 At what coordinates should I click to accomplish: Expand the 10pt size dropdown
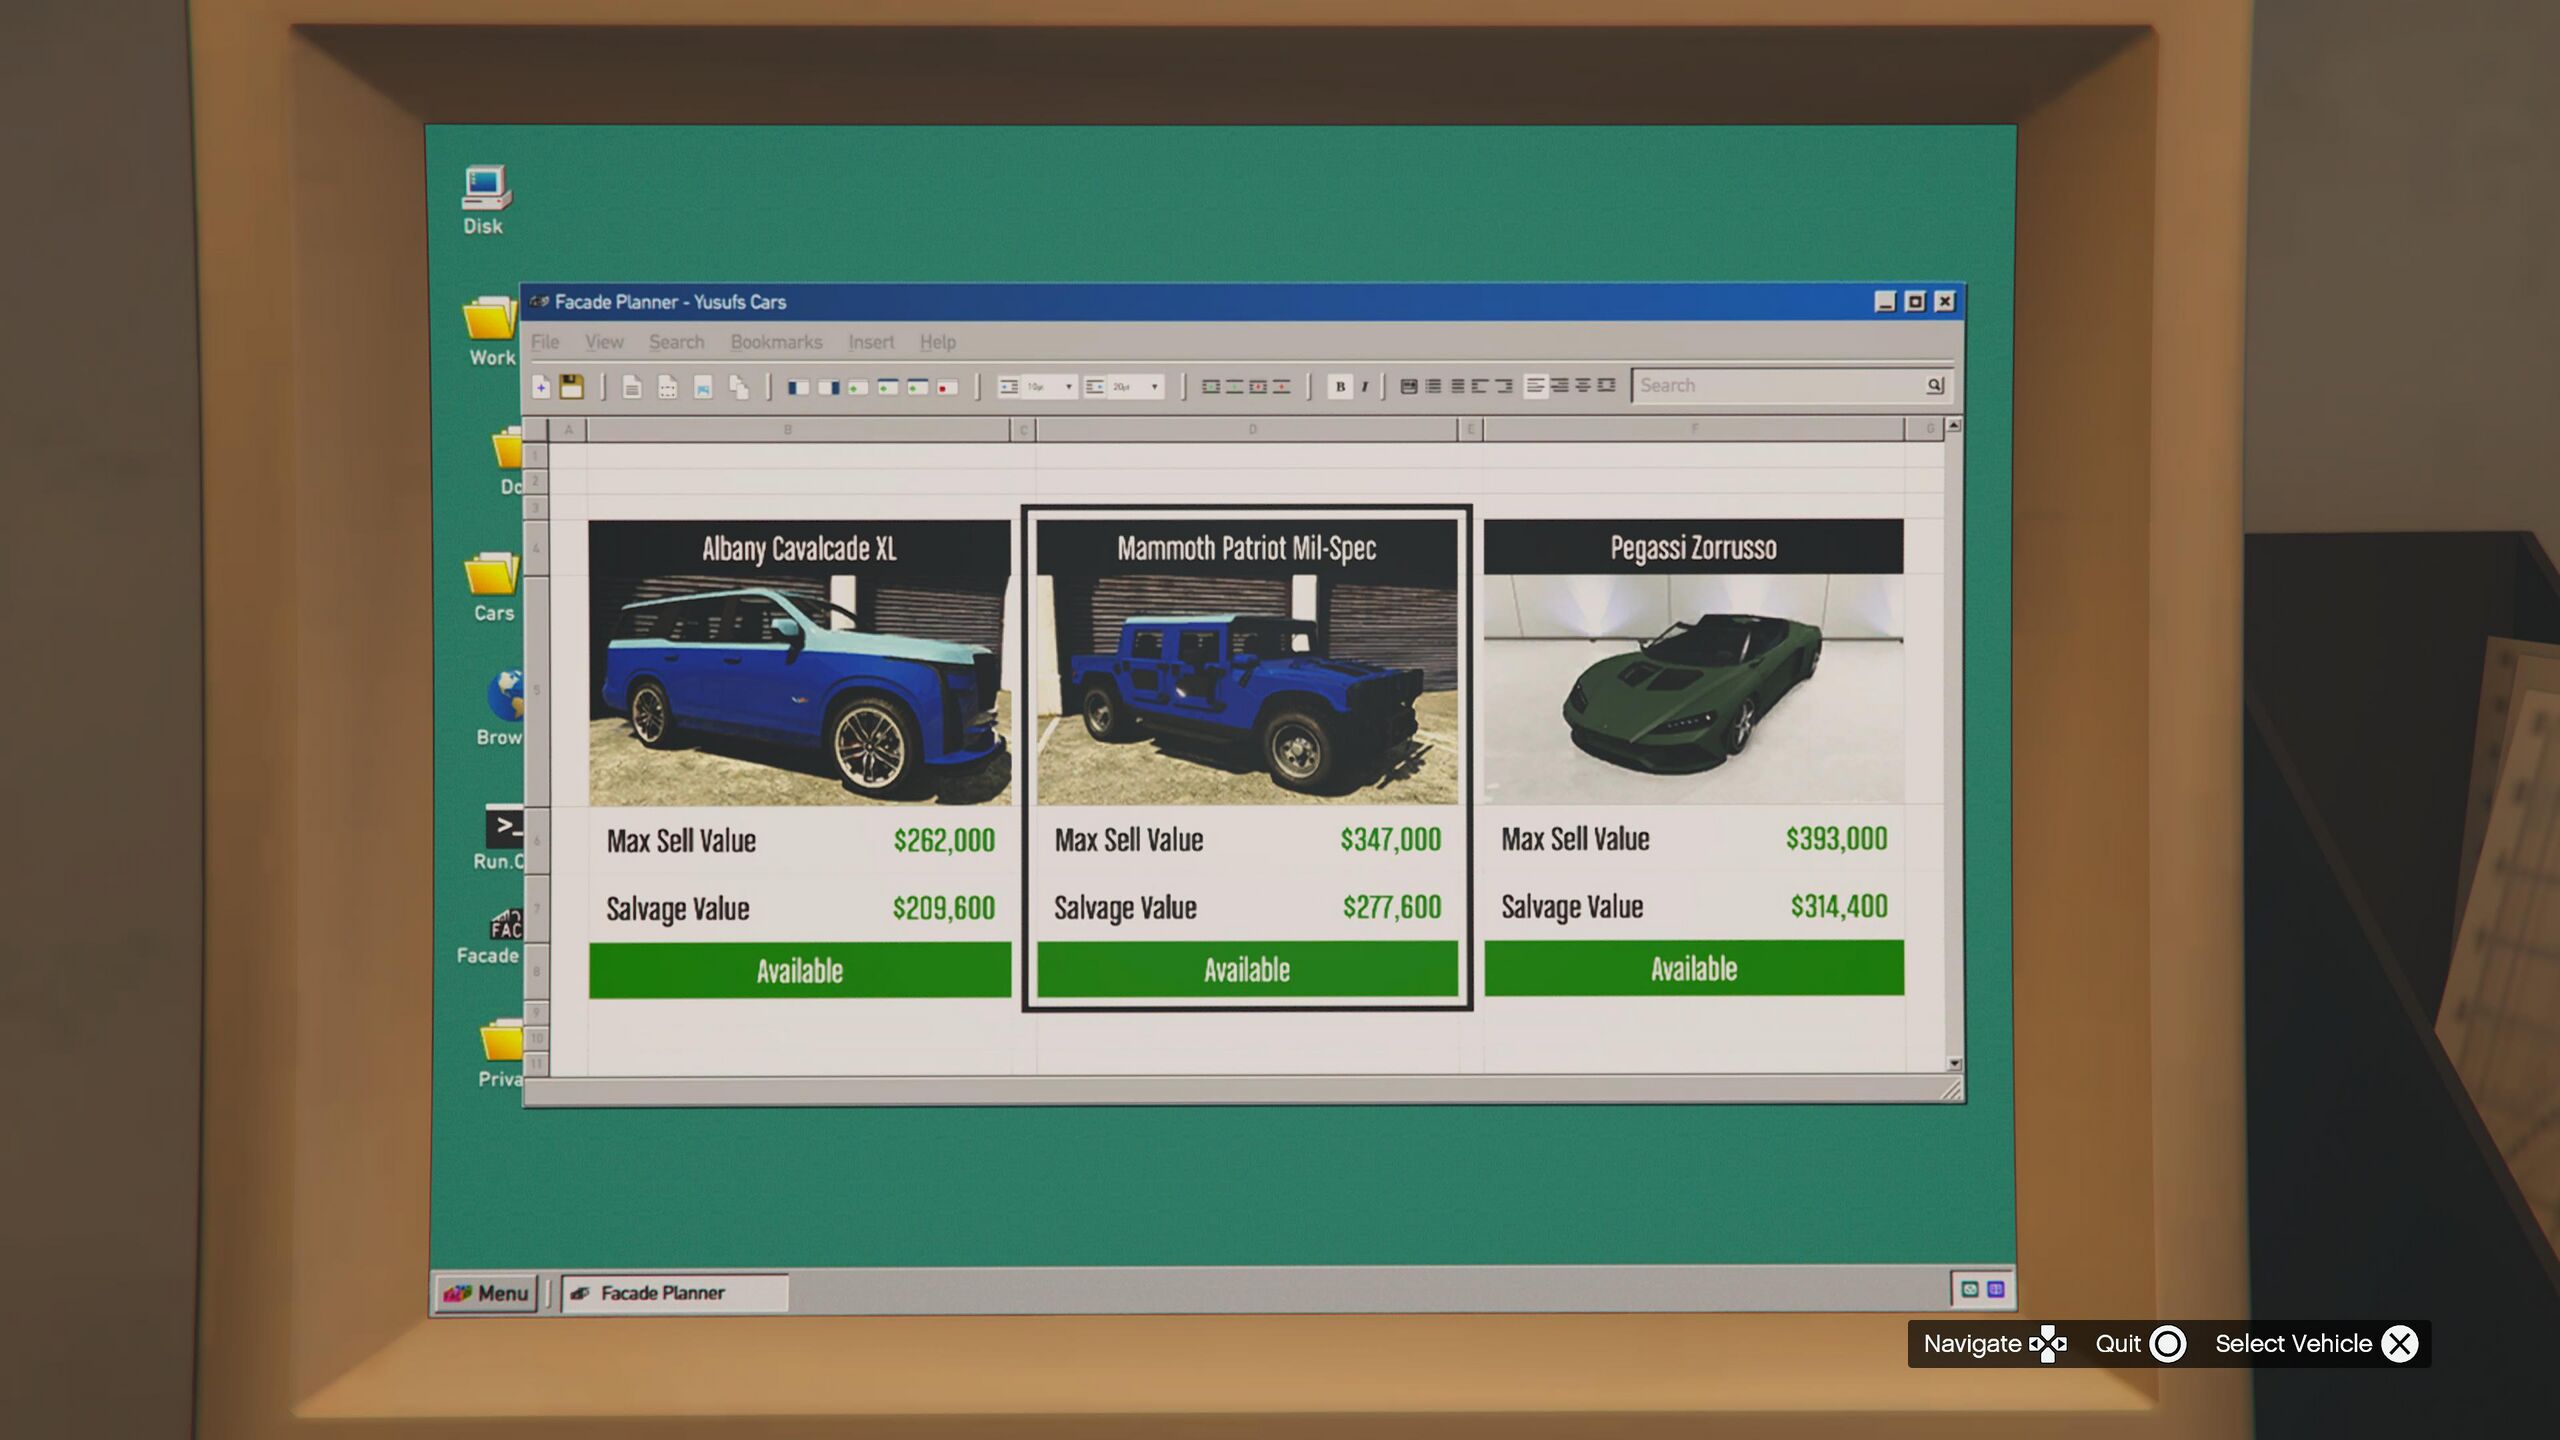(x=1068, y=387)
